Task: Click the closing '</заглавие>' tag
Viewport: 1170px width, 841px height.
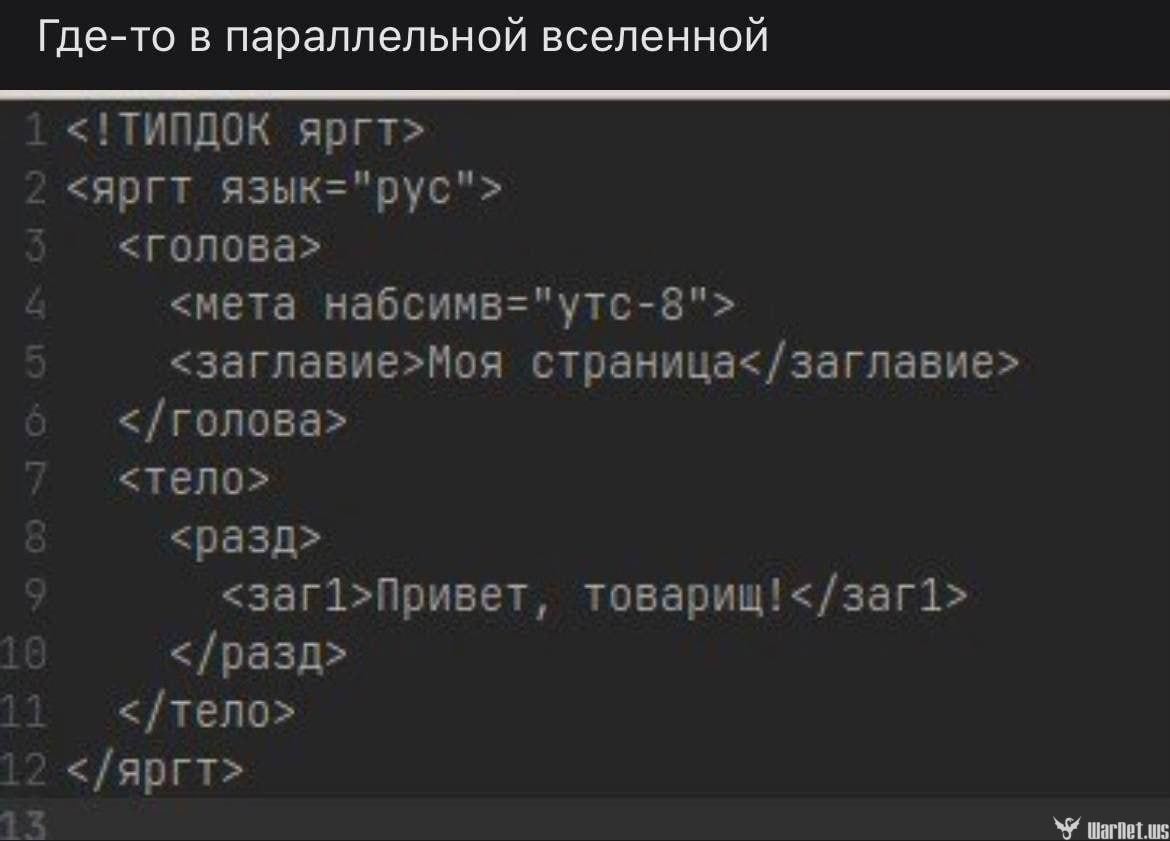Action: click(x=878, y=363)
